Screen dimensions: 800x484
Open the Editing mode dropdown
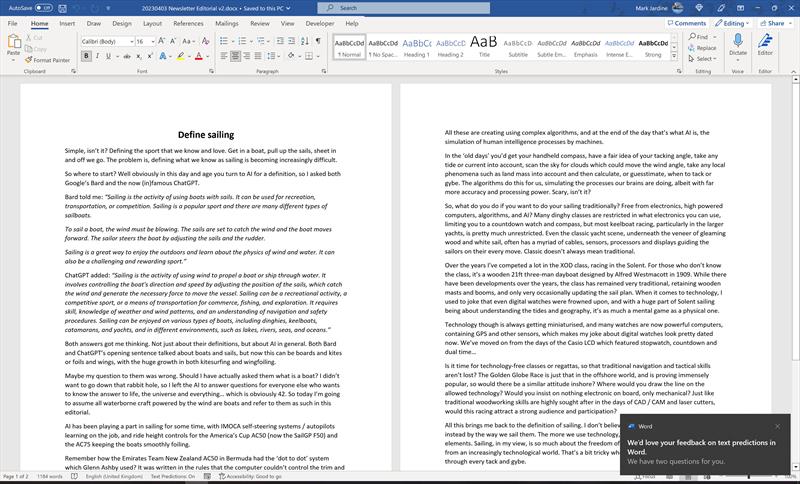tap(732, 23)
